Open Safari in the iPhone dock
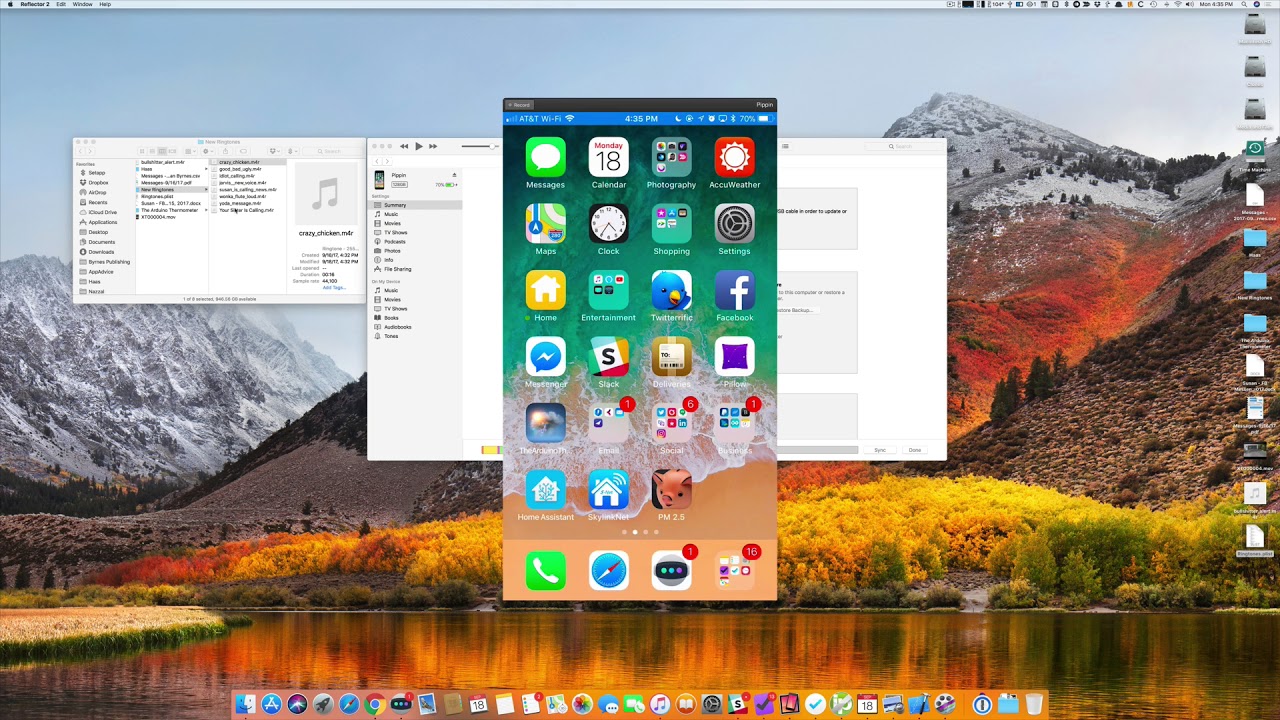The width and height of the screenshot is (1280, 720). [608, 571]
